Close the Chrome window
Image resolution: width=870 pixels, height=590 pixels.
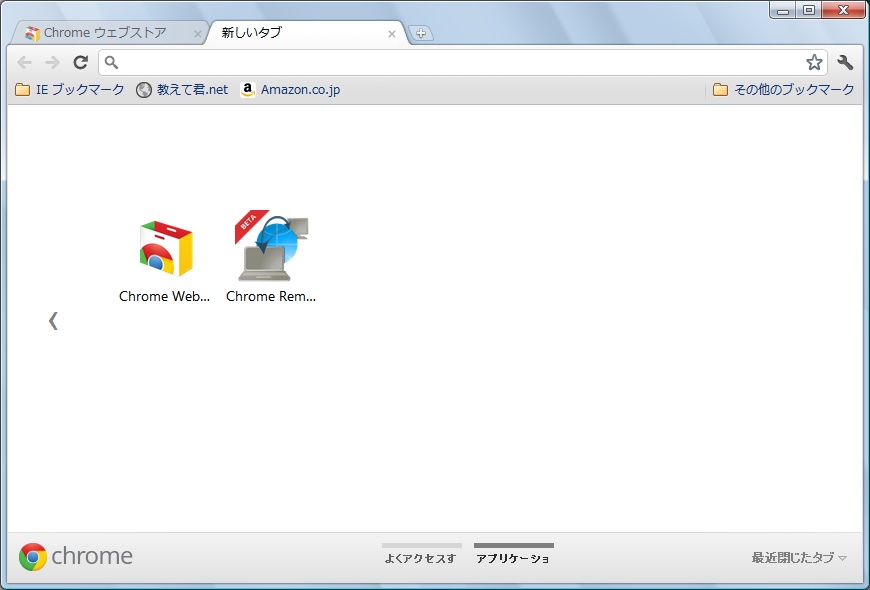843,10
